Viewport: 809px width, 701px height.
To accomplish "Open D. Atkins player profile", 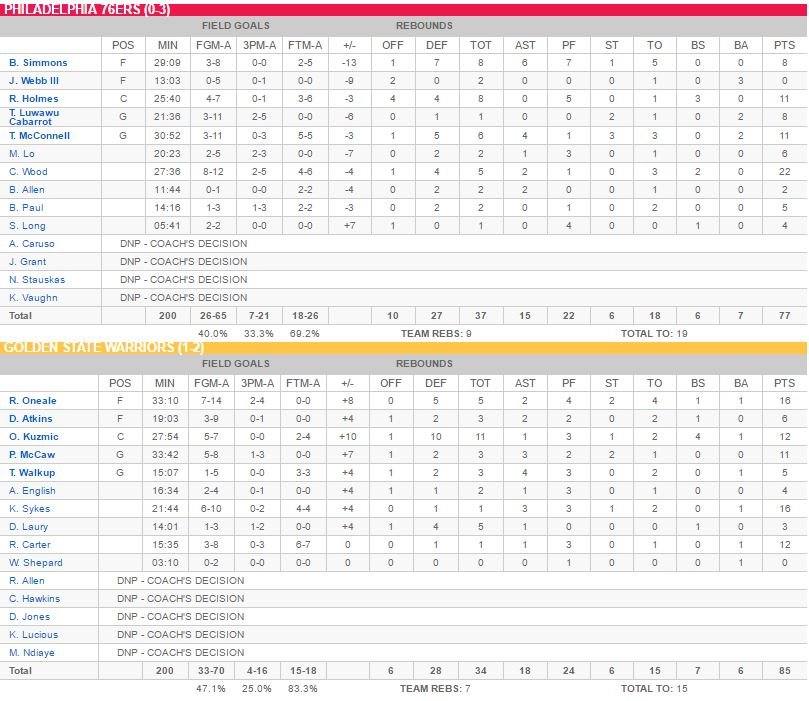I will [31, 418].
